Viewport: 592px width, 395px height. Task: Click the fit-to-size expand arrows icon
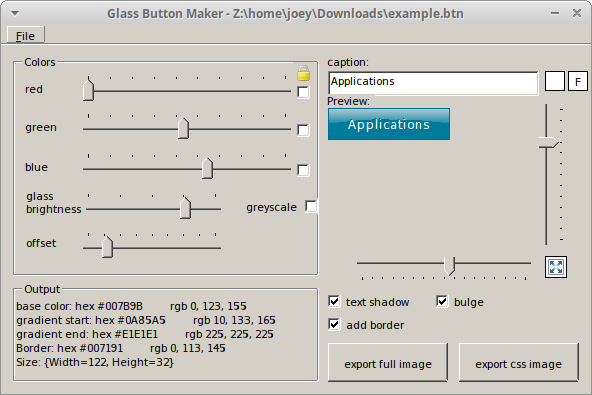(556, 267)
